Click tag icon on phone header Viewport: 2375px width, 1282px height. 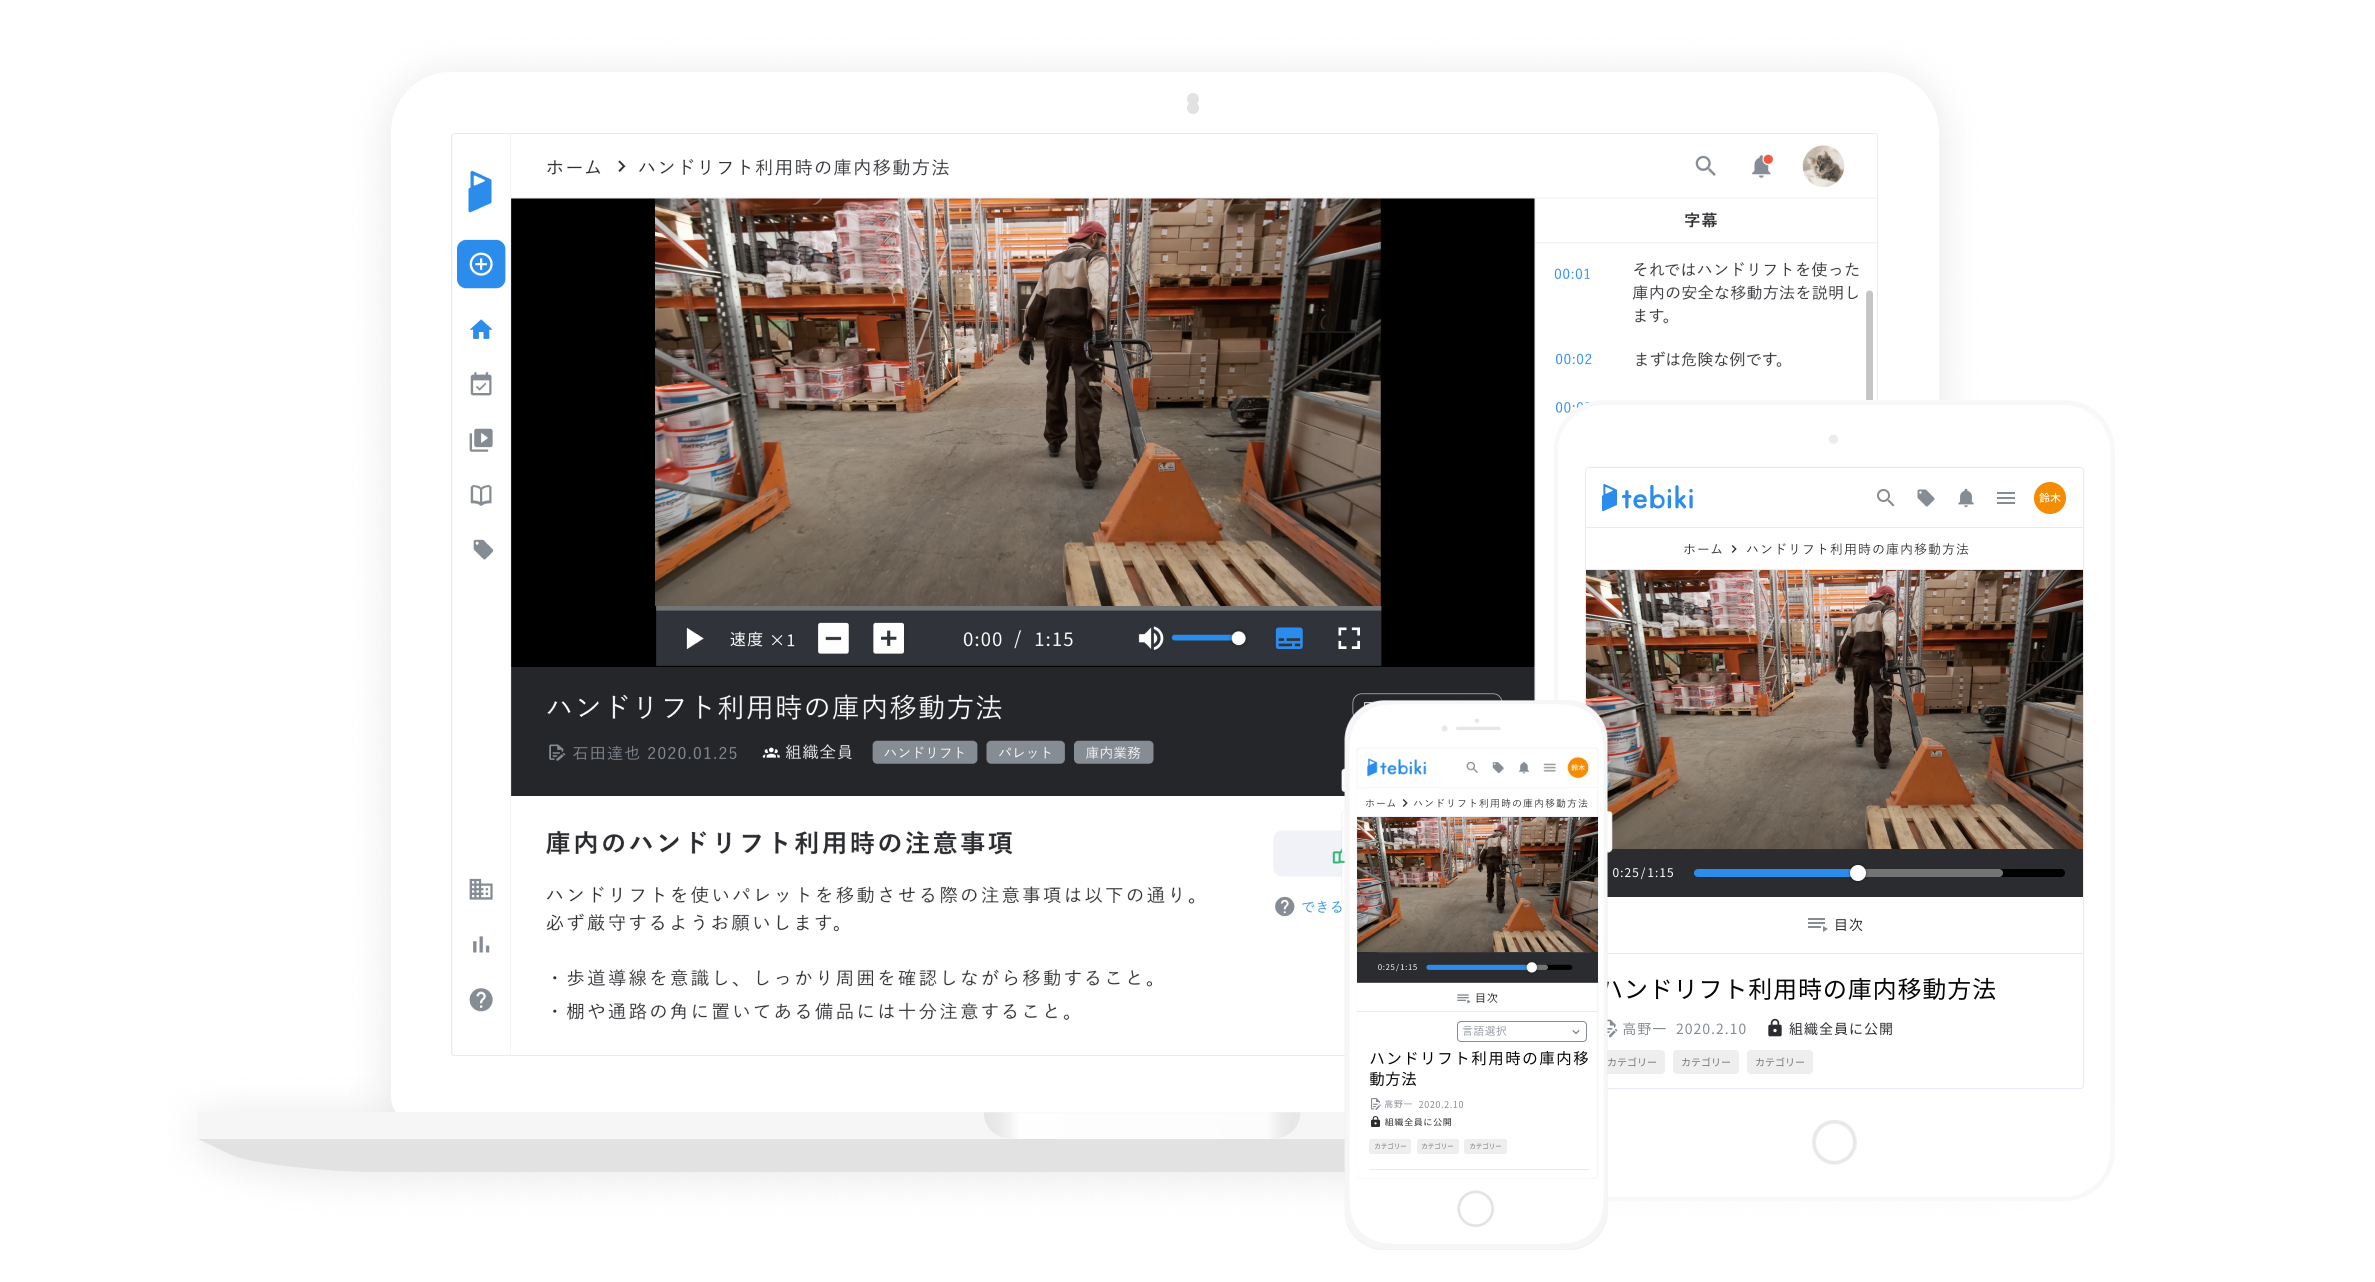(x=1497, y=768)
